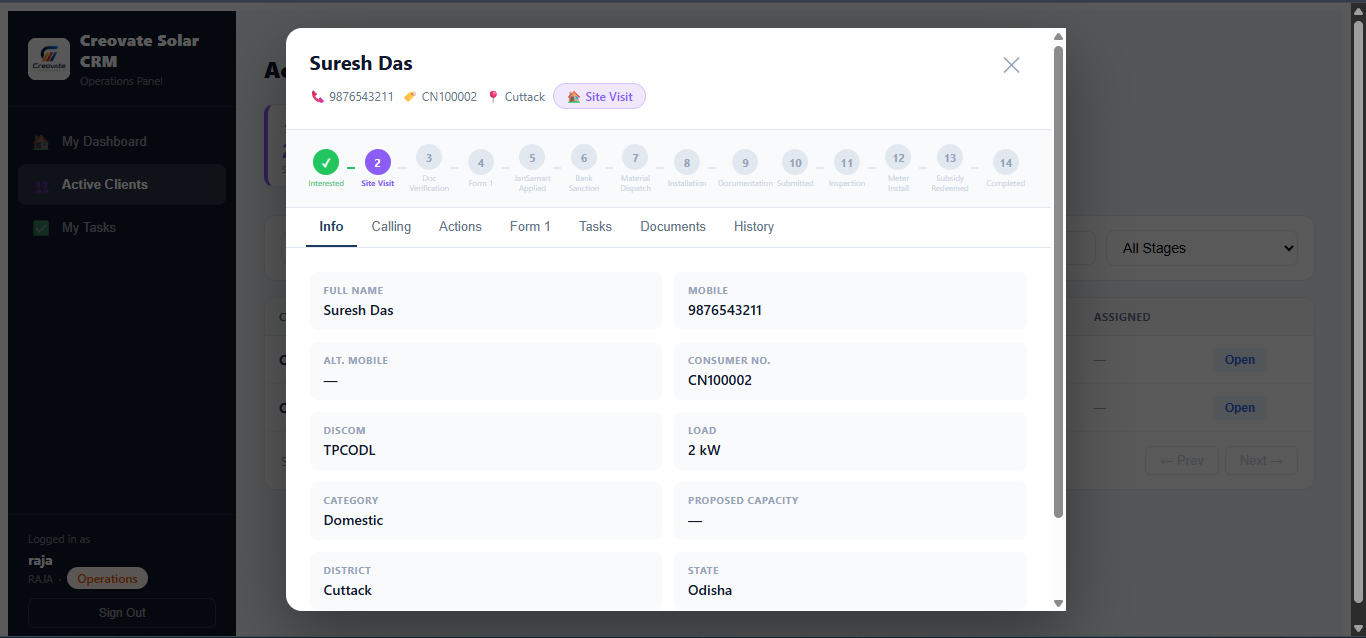Screen dimensions: 1366x638
Task: Select step 13 Subsidy Redeemed circle
Action: pyautogui.click(x=950, y=157)
